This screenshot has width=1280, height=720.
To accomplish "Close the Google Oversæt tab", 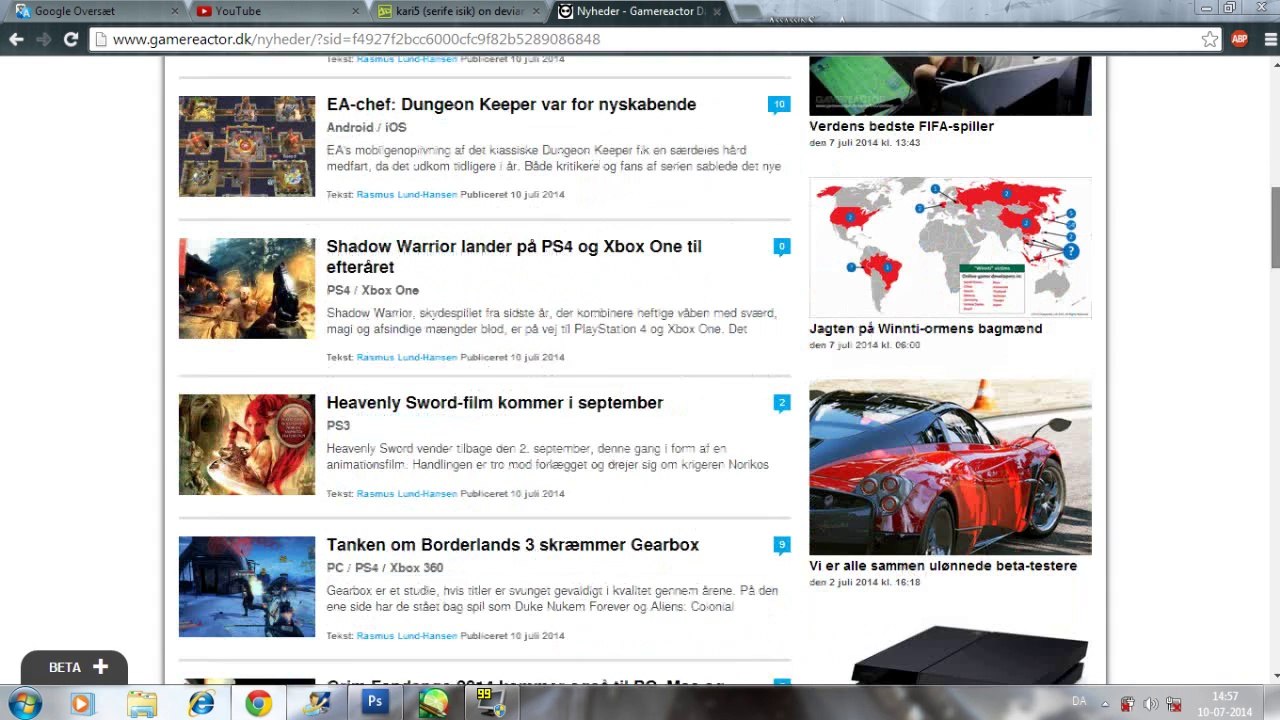I will 174,11.
